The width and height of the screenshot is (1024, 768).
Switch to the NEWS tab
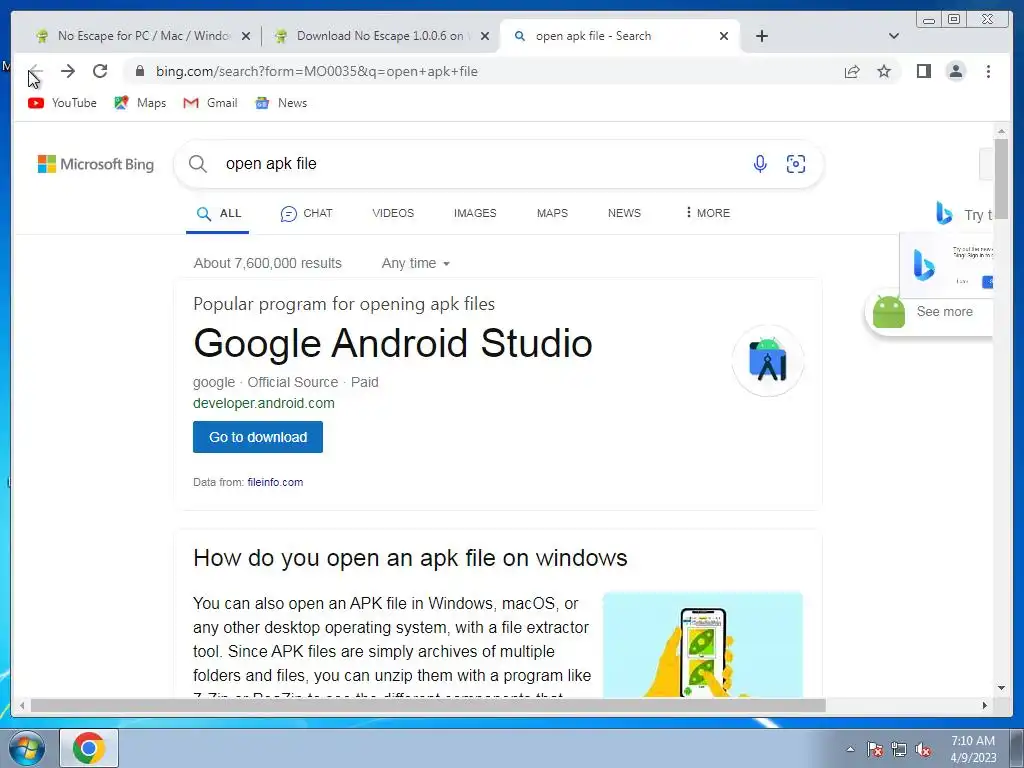tap(624, 214)
